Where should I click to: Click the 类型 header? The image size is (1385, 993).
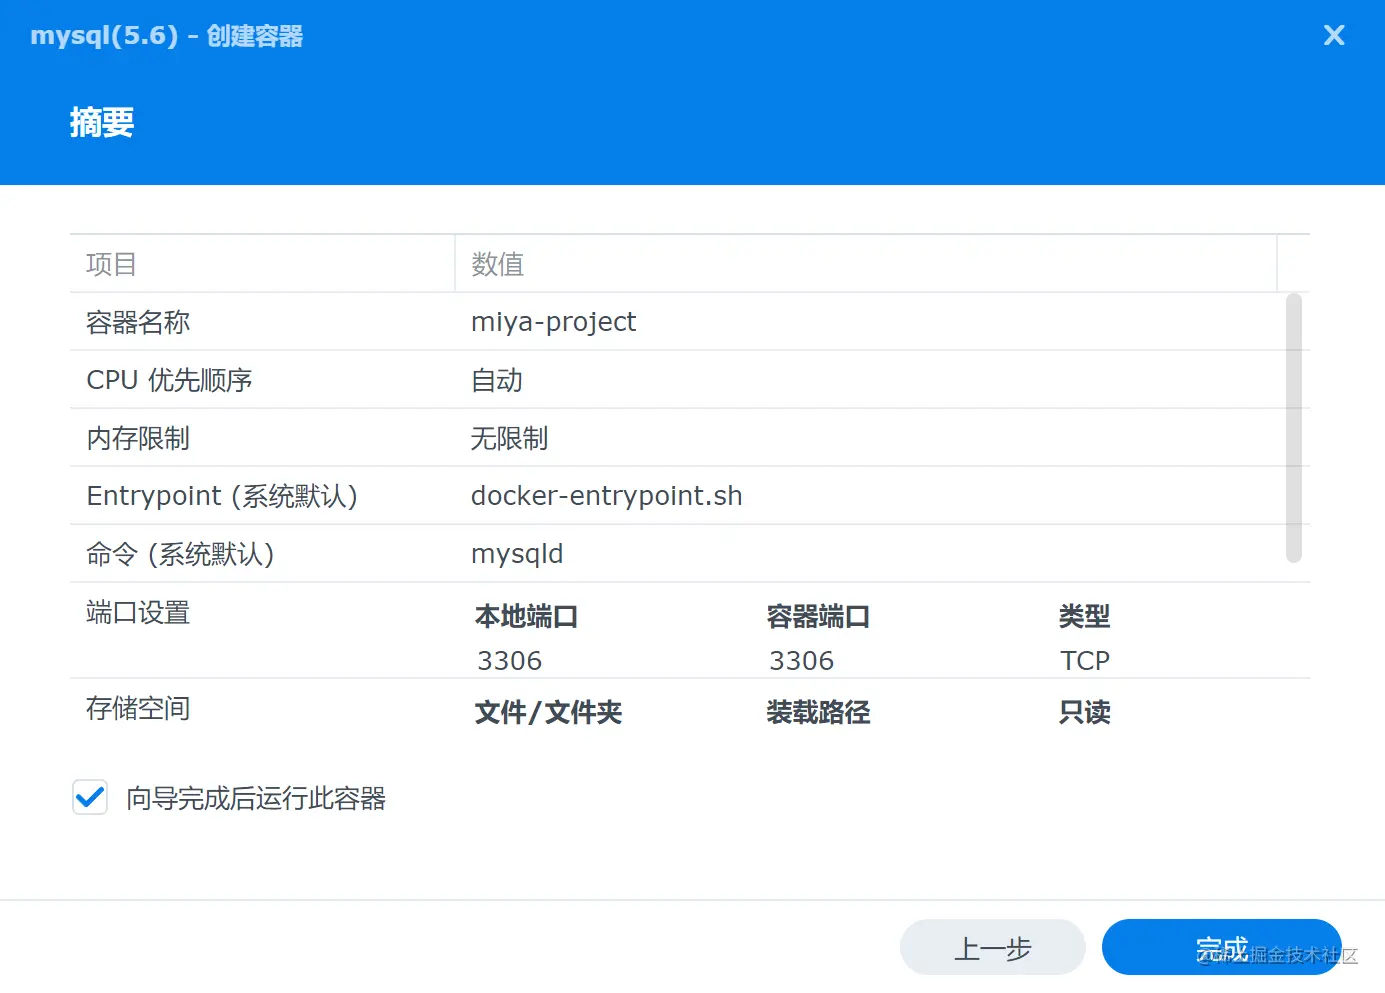point(1085,616)
